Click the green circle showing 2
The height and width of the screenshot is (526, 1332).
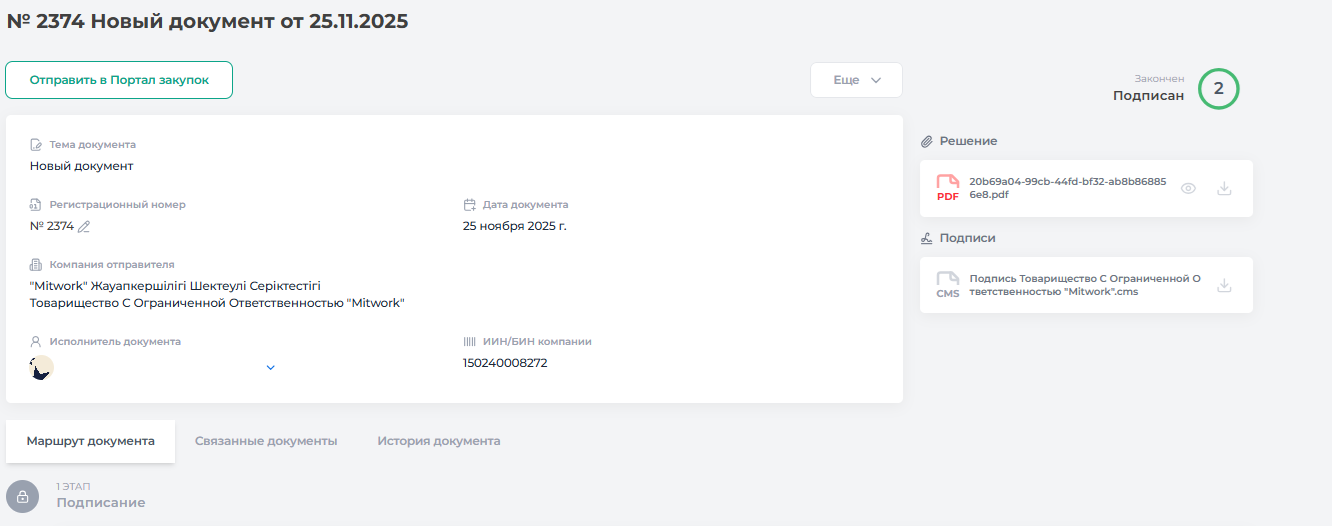(1218, 88)
